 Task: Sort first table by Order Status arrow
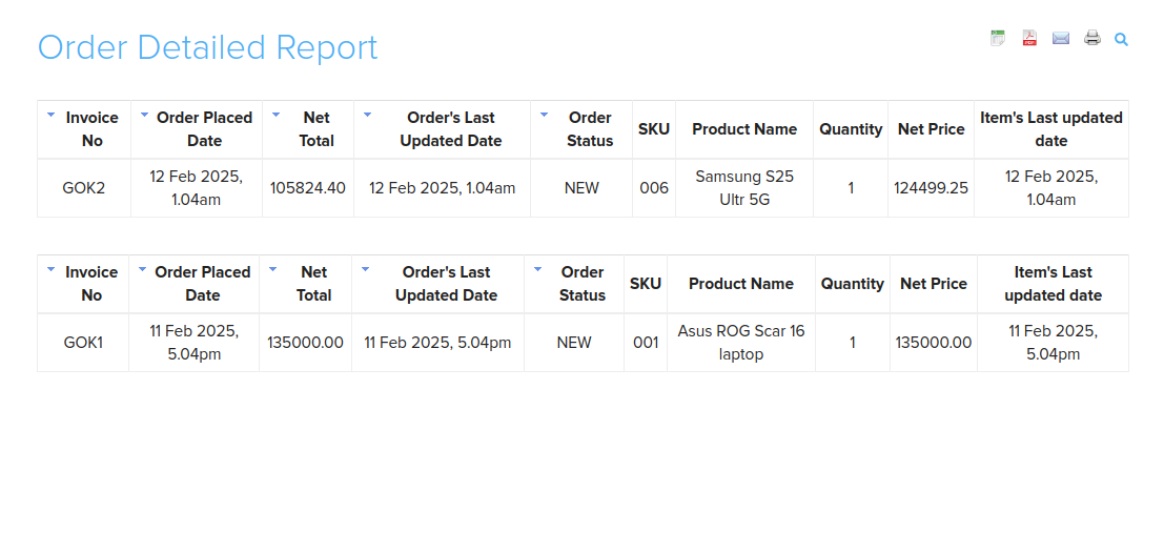click(544, 115)
